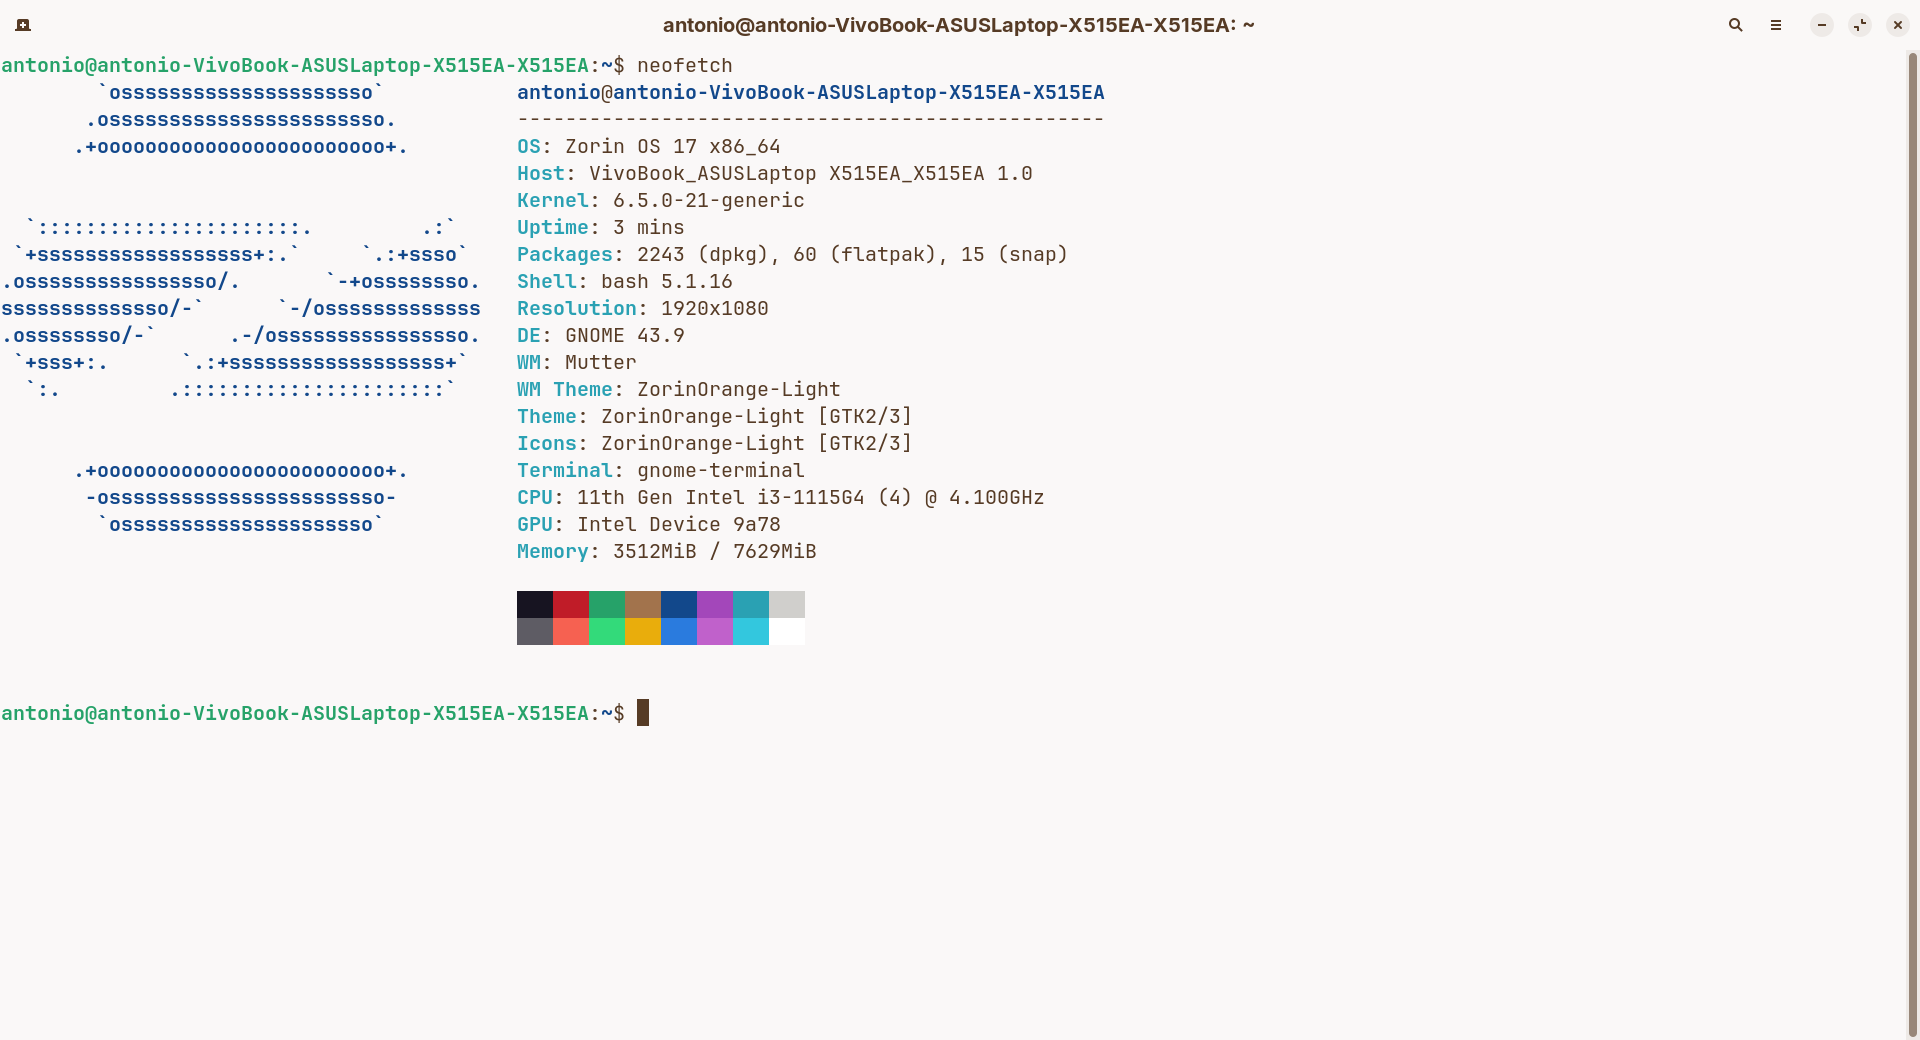Click the 'Resolution: 1920x1080' line
Viewport: 1920px width, 1040px height.
643,308
